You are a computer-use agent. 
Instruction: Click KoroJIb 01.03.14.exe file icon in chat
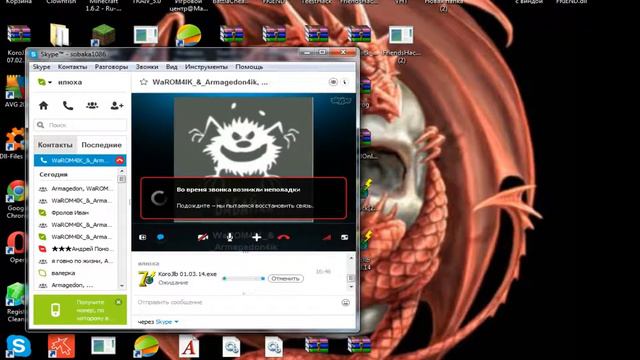click(x=146, y=278)
